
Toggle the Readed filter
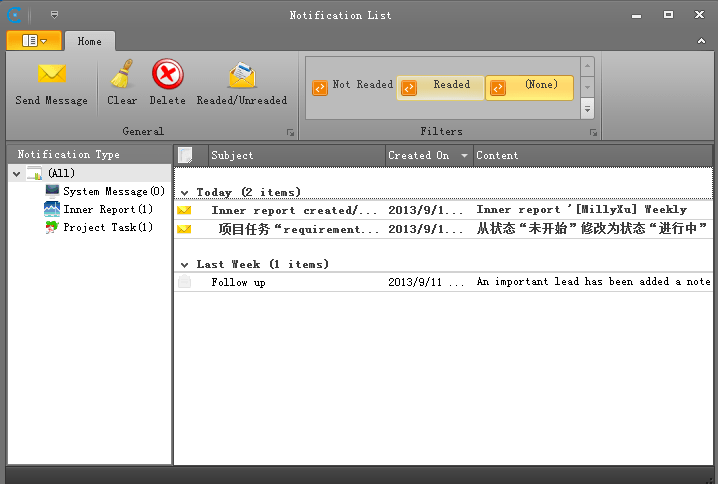441,87
